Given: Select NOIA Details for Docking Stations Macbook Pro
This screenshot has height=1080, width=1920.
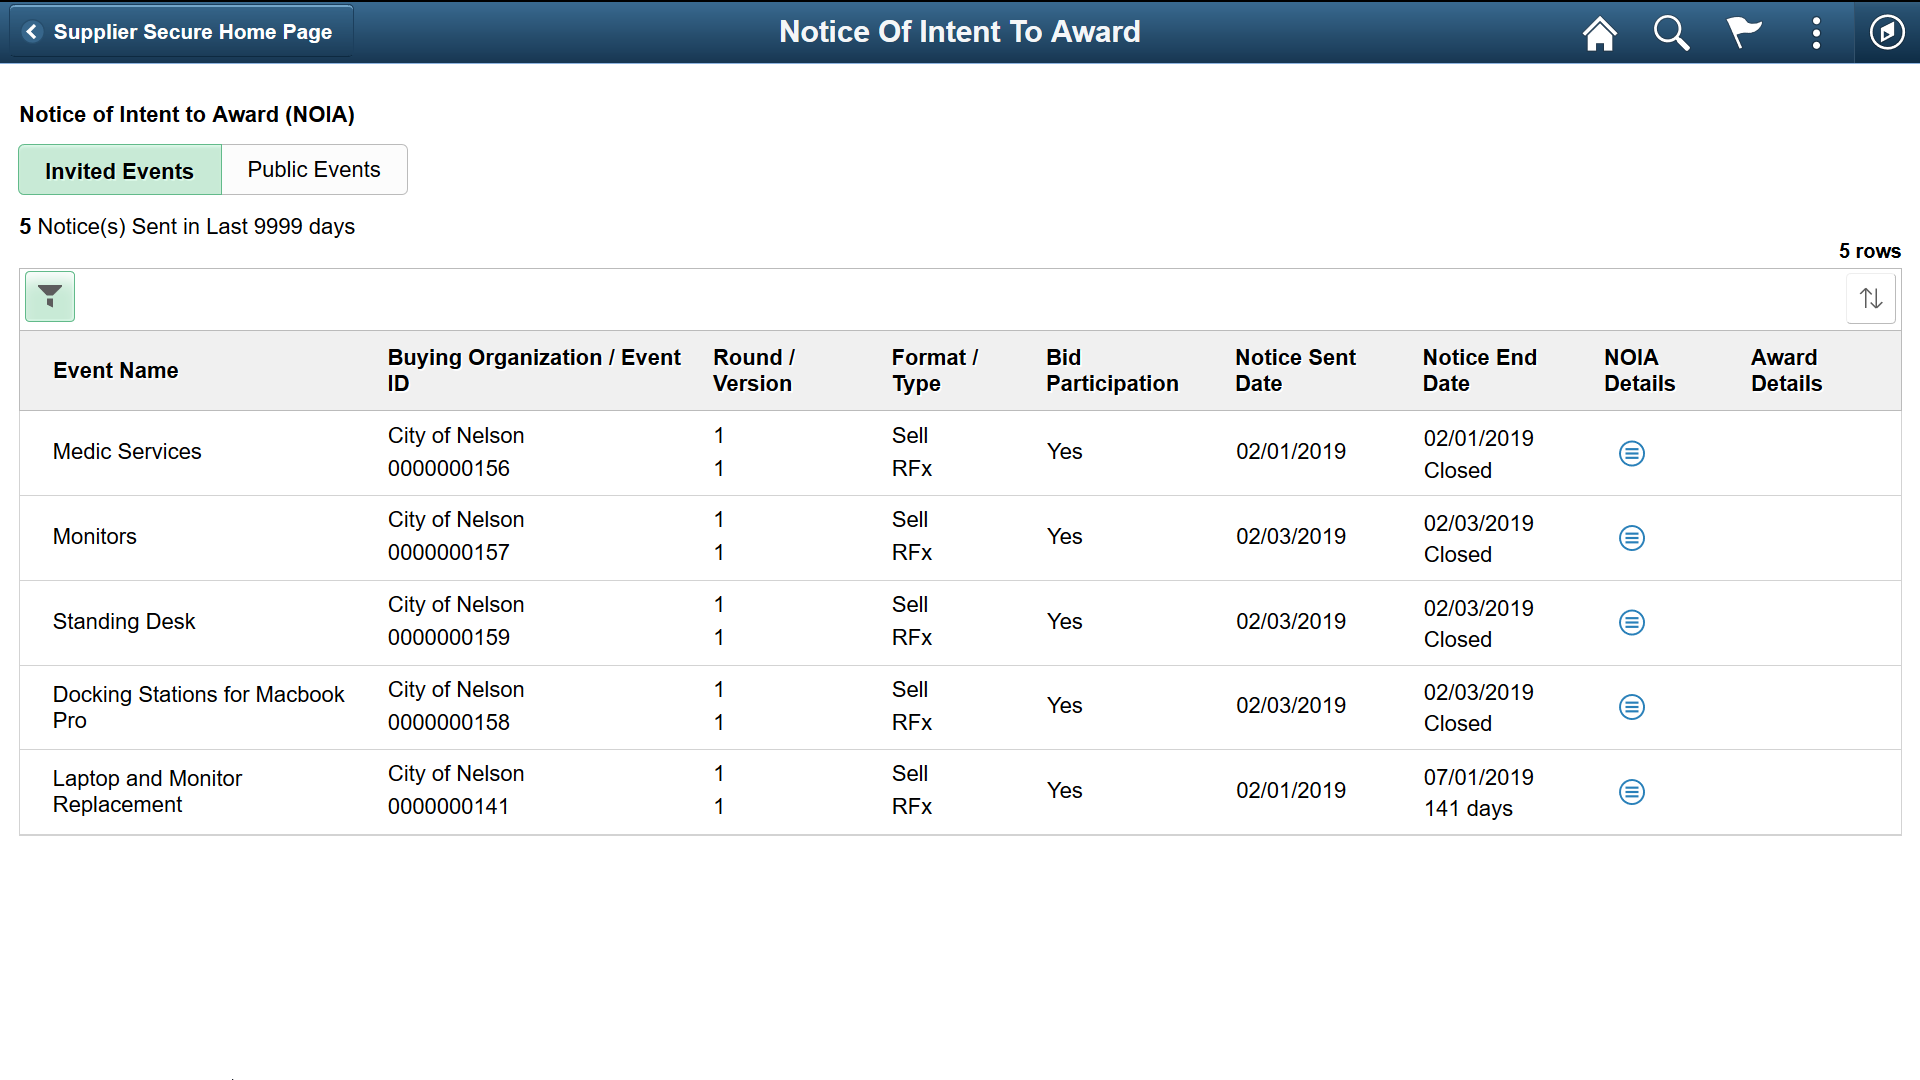Looking at the screenshot, I should click(1633, 705).
